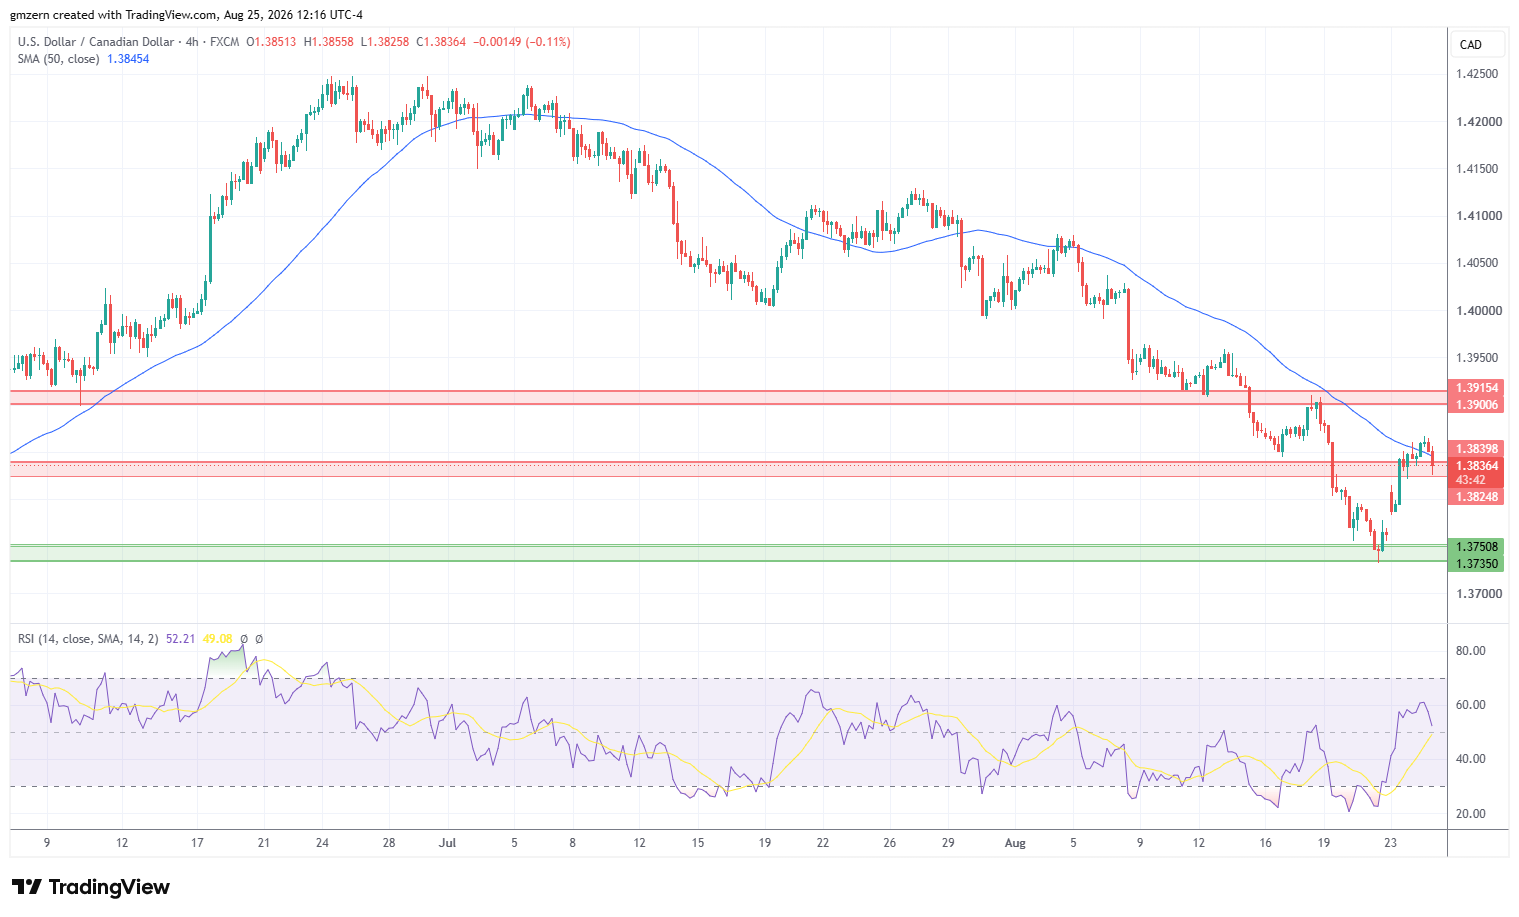Click the 17 date label on time axis
The height and width of the screenshot is (917, 1519).
(x=197, y=843)
